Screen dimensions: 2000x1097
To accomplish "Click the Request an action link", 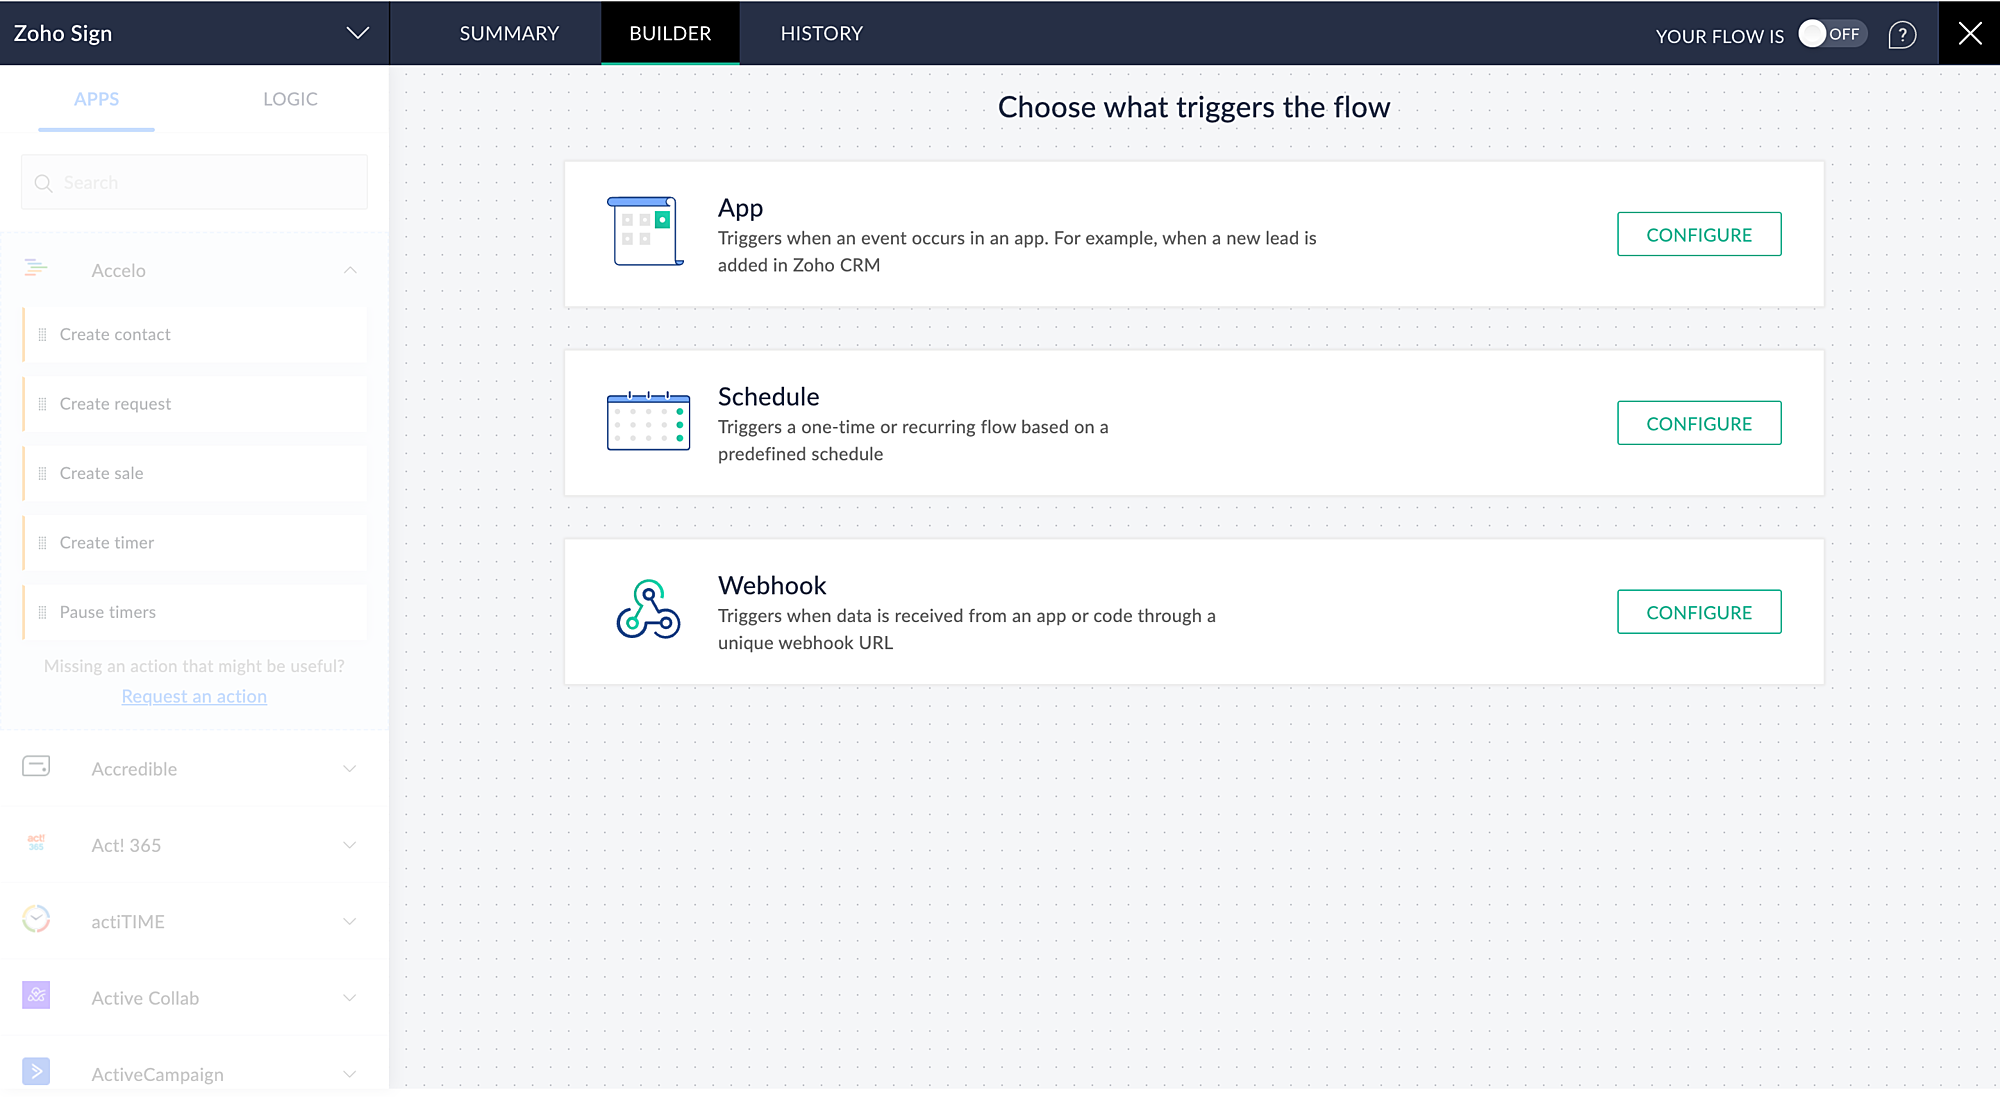I will click(194, 696).
